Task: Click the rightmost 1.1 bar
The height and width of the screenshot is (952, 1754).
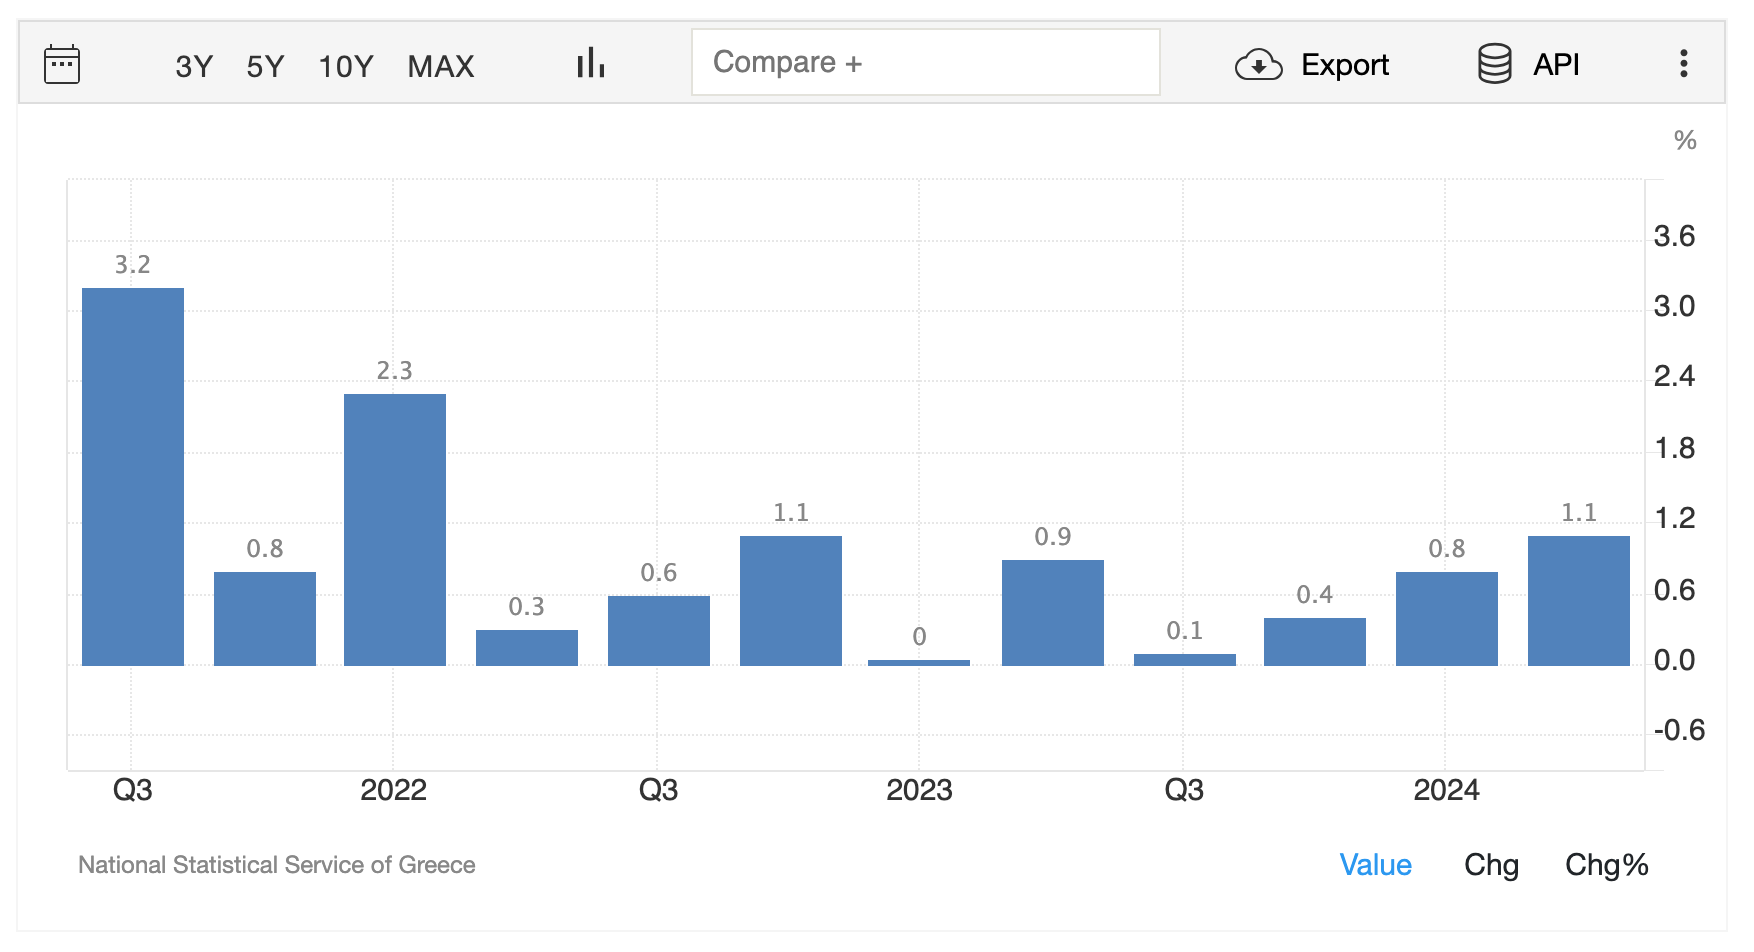Action: coord(1579,600)
